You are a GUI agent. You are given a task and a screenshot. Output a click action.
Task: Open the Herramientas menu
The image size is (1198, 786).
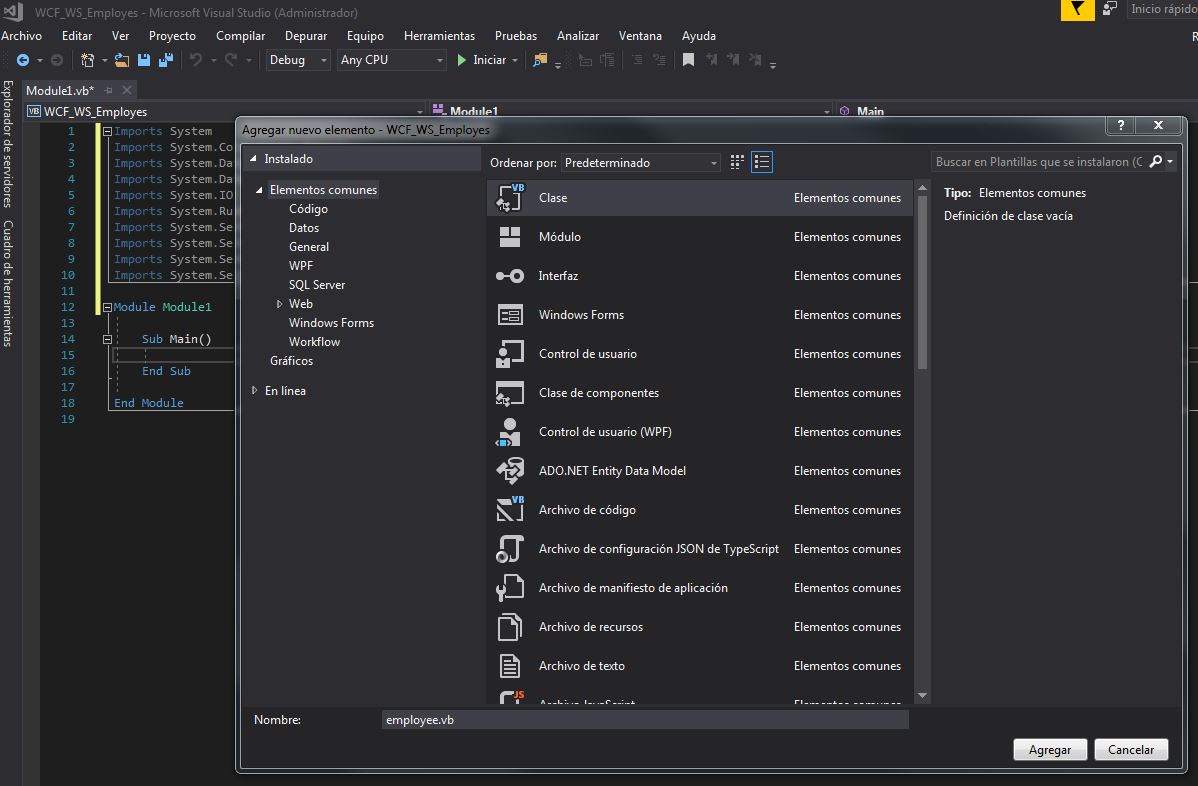pos(439,36)
